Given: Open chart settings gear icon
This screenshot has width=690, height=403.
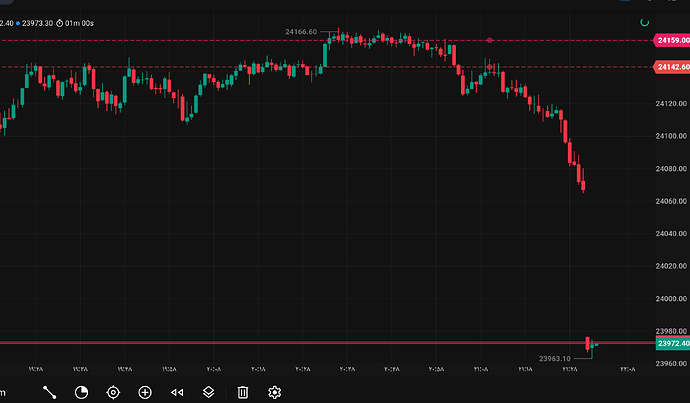Looking at the screenshot, I should [275, 392].
